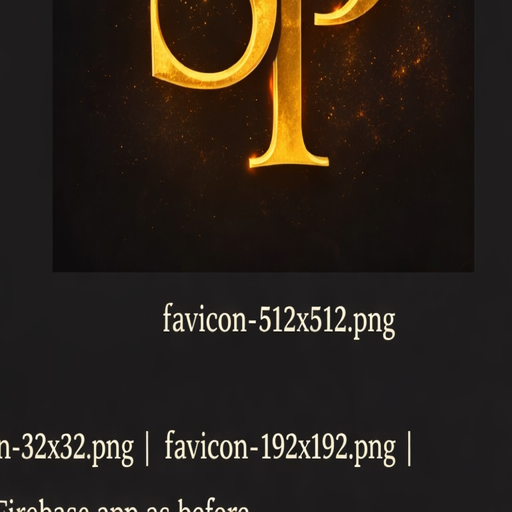512x512 pixels.
Task: Select the favicon-512x512.png caption text
Action: 279,321
